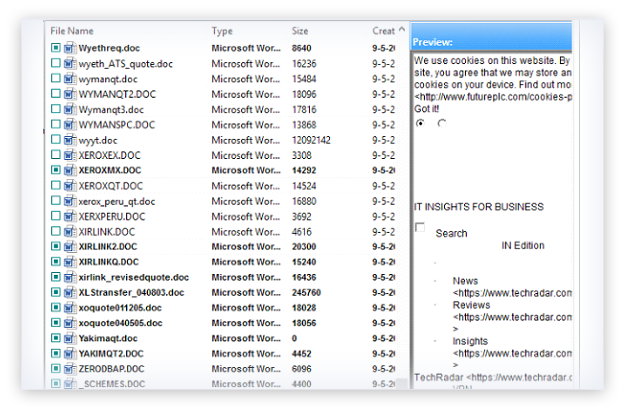Click the 'IN Edition' text in preview
The image size is (624, 409).
pos(523,245)
